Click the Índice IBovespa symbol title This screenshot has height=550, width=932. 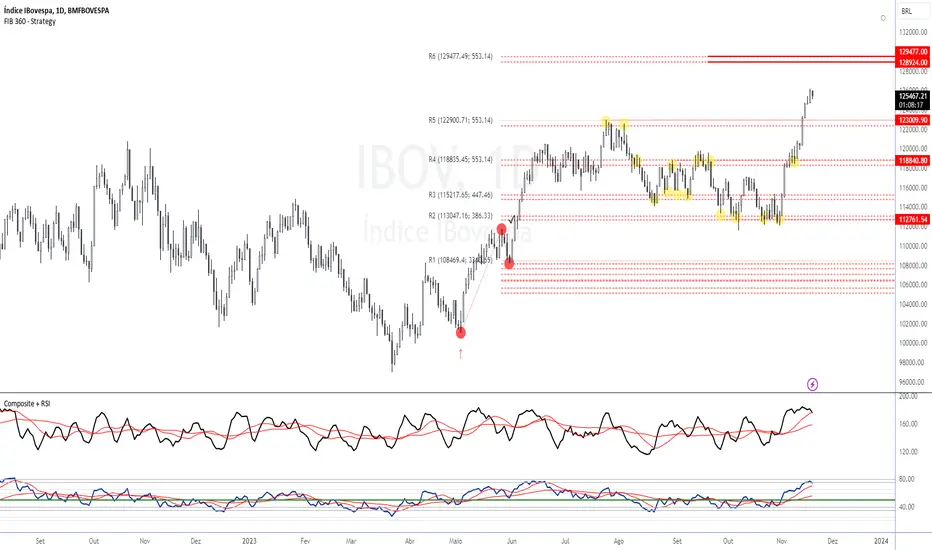click(56, 11)
